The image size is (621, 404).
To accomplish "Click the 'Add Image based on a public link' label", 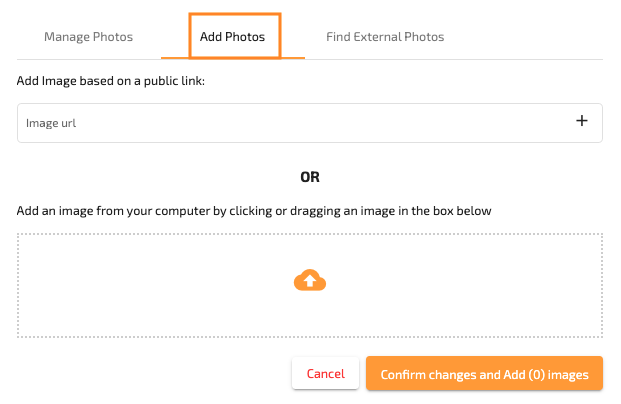I will (x=111, y=81).
